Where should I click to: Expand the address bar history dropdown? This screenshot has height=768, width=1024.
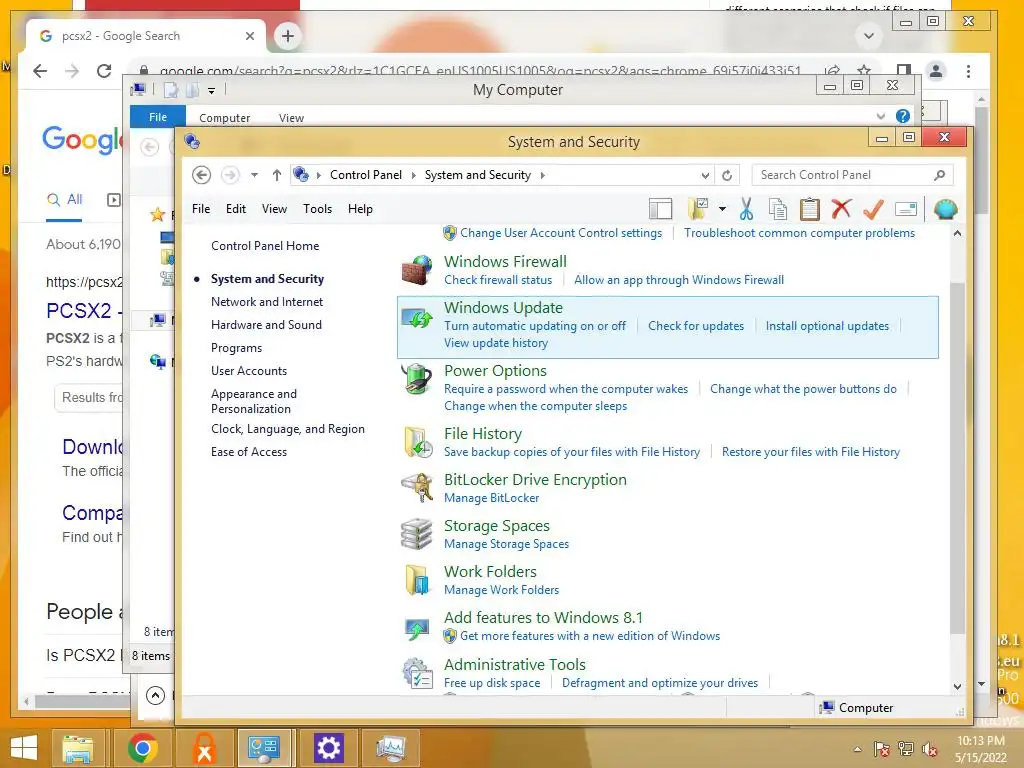click(705, 175)
